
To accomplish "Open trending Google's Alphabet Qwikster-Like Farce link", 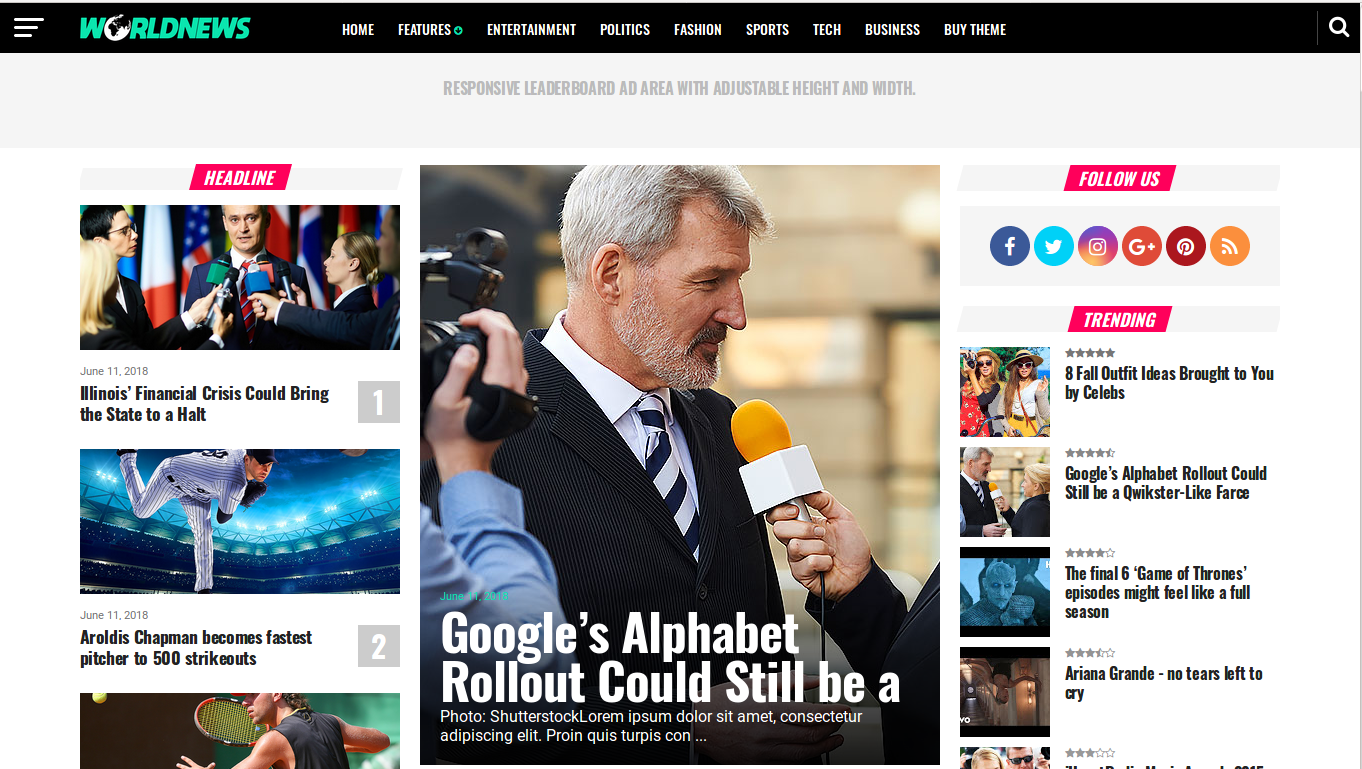I will coord(1166,483).
